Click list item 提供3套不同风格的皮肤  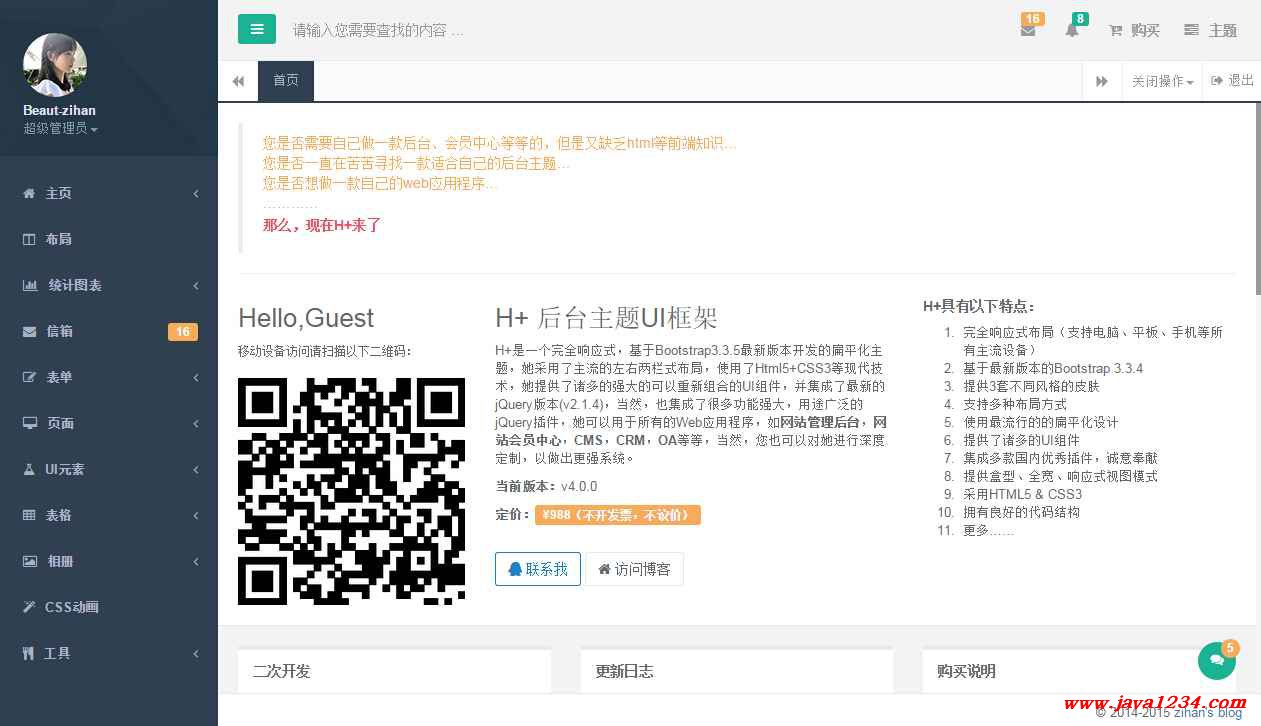[x=1031, y=386]
